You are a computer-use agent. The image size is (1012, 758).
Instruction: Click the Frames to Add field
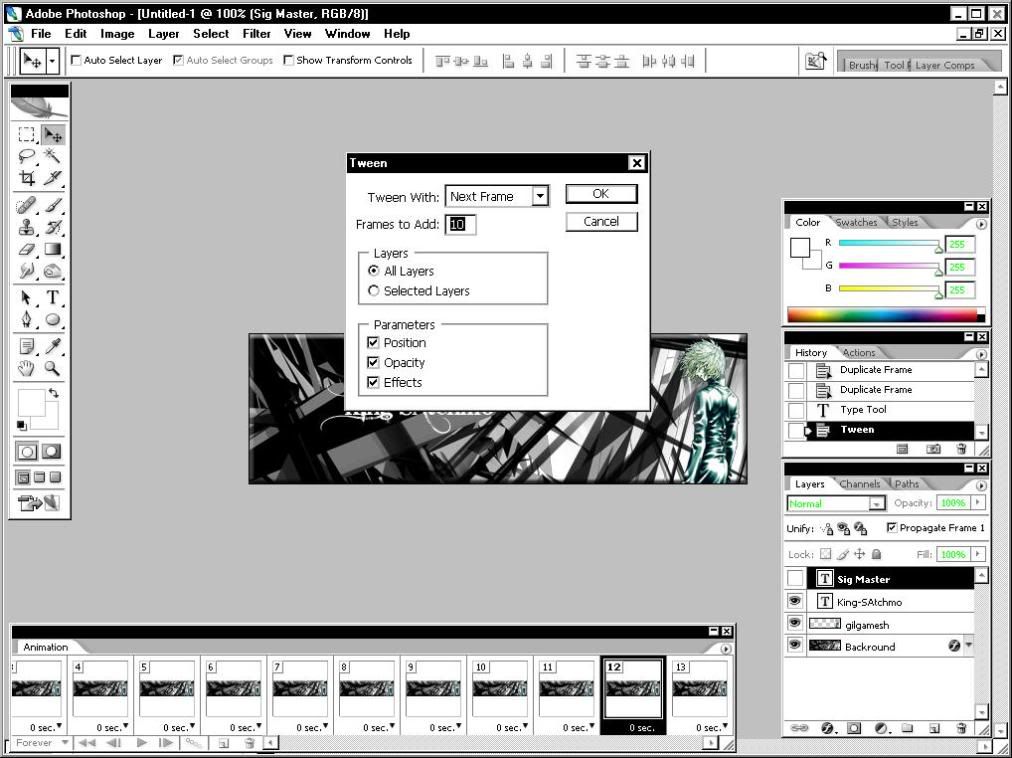[x=460, y=224]
